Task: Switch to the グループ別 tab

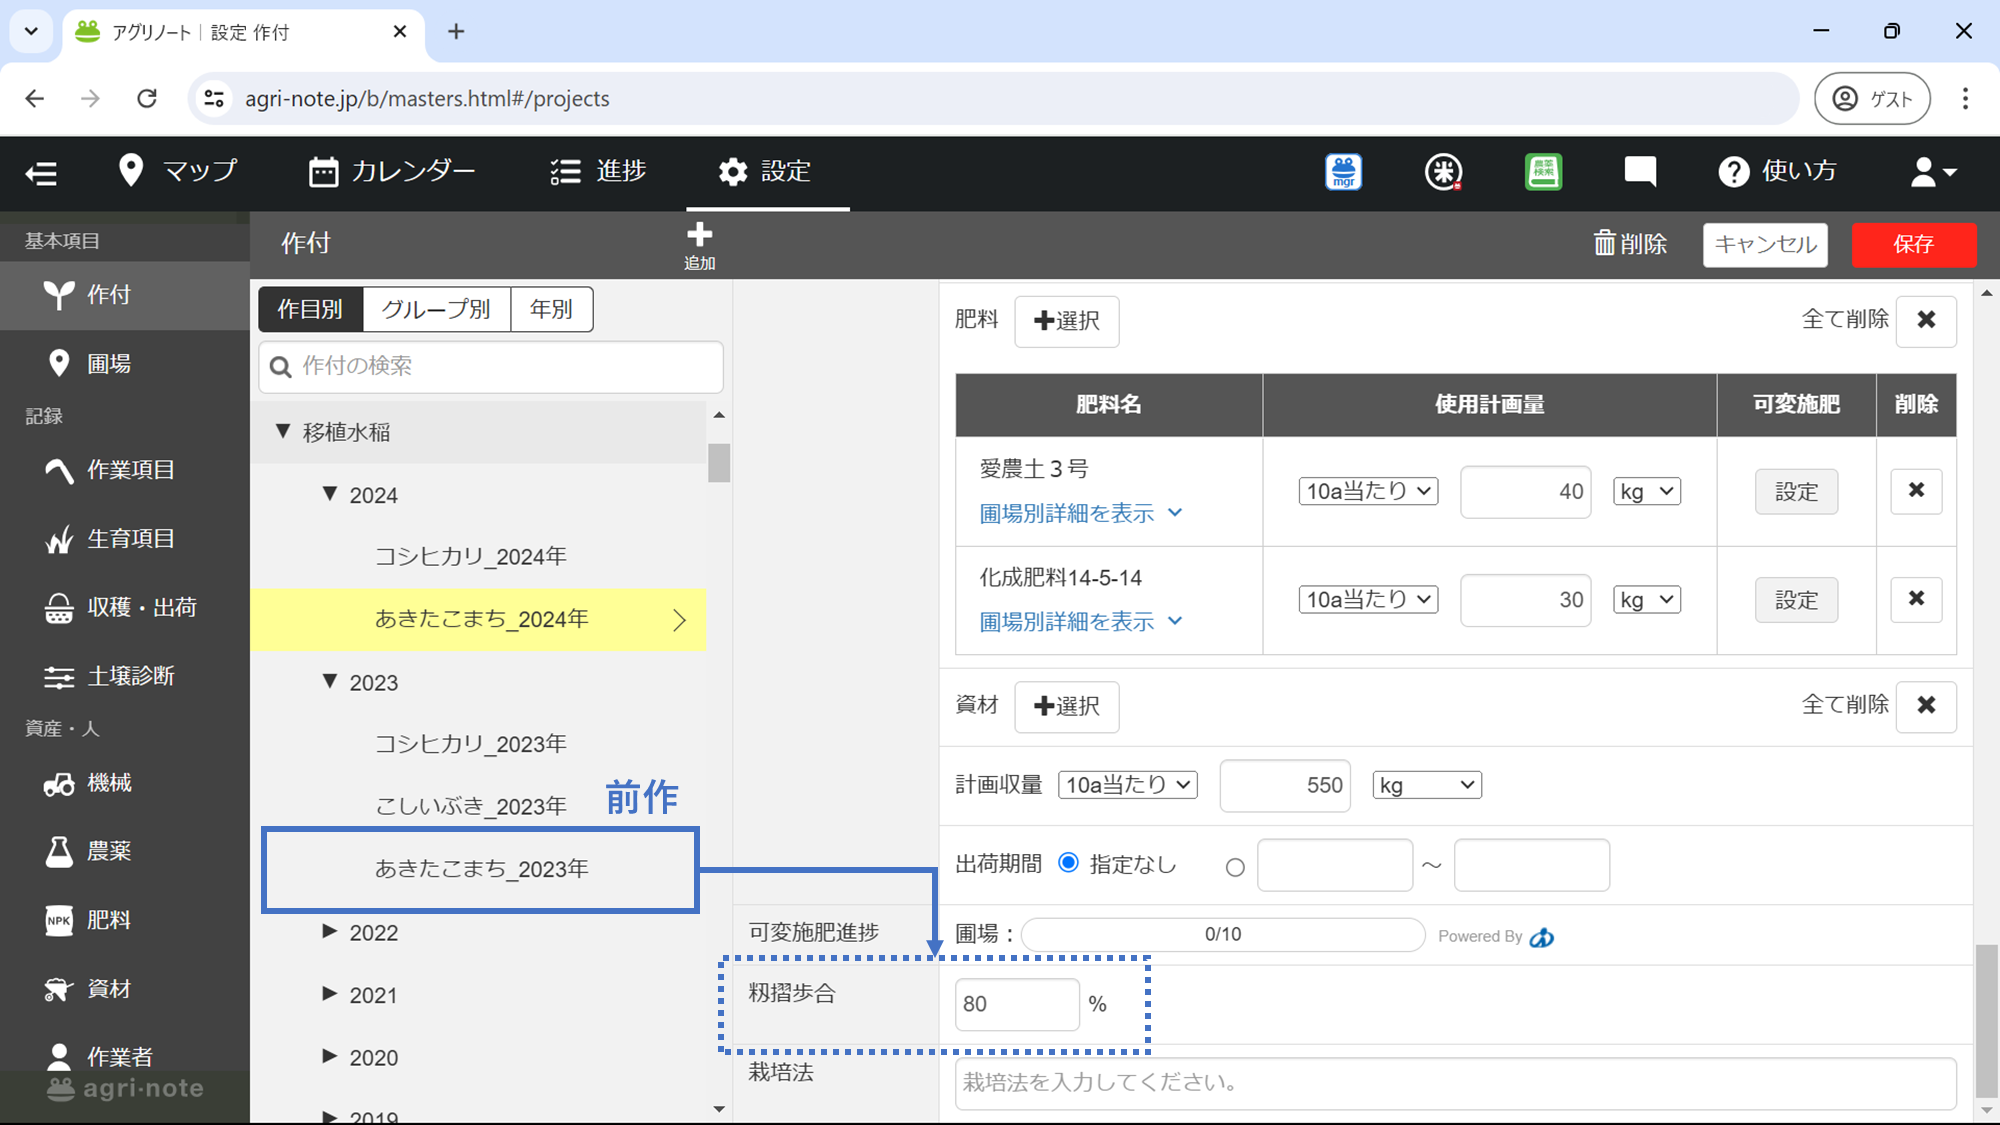Action: pyautogui.click(x=436, y=309)
